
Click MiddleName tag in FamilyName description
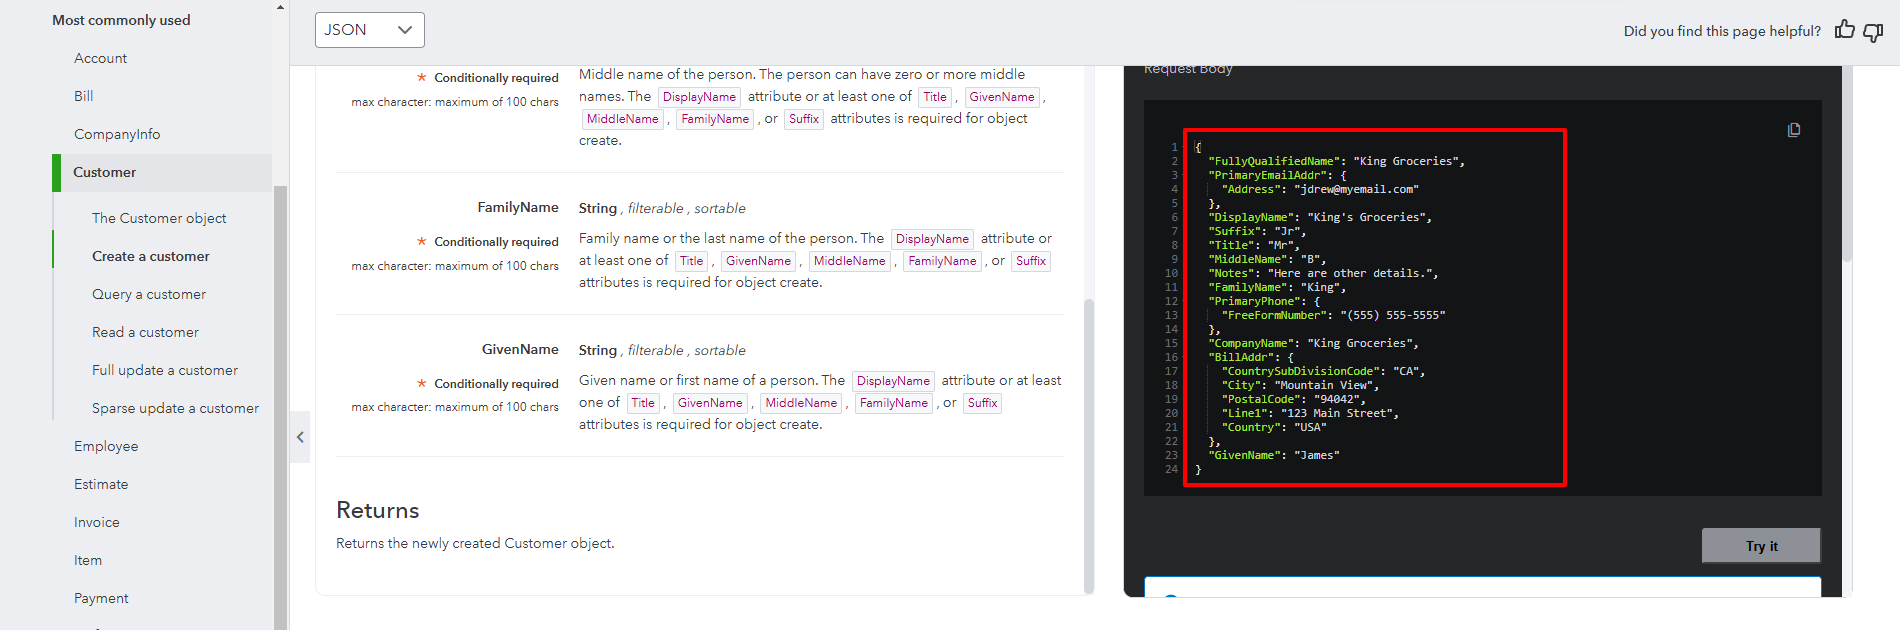tap(850, 261)
